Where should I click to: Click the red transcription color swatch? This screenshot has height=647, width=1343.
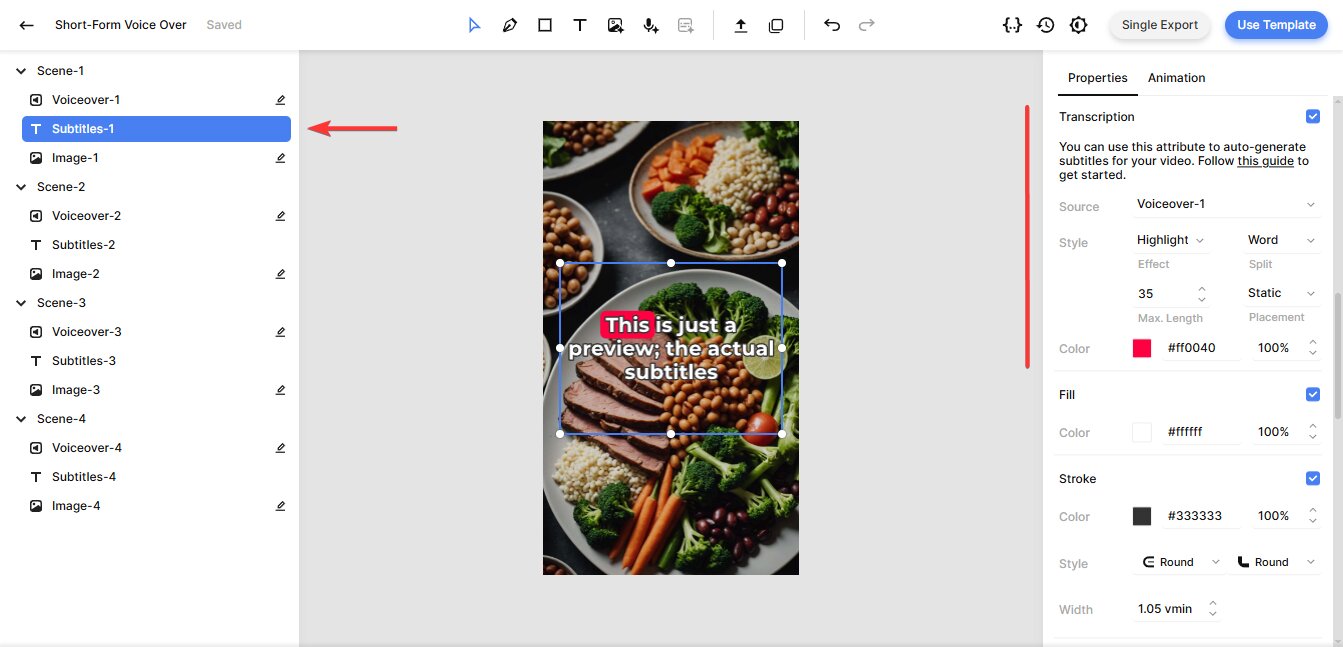(x=1142, y=349)
